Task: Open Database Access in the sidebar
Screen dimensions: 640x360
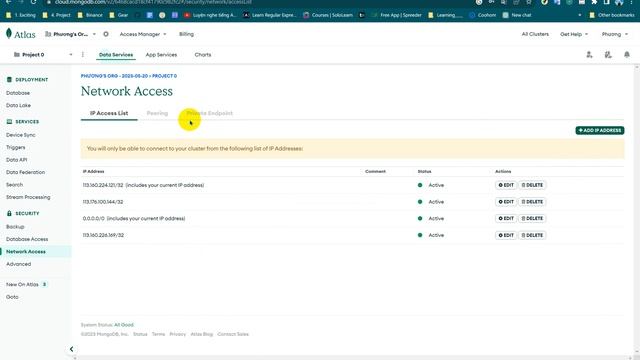Action: tap(27, 239)
